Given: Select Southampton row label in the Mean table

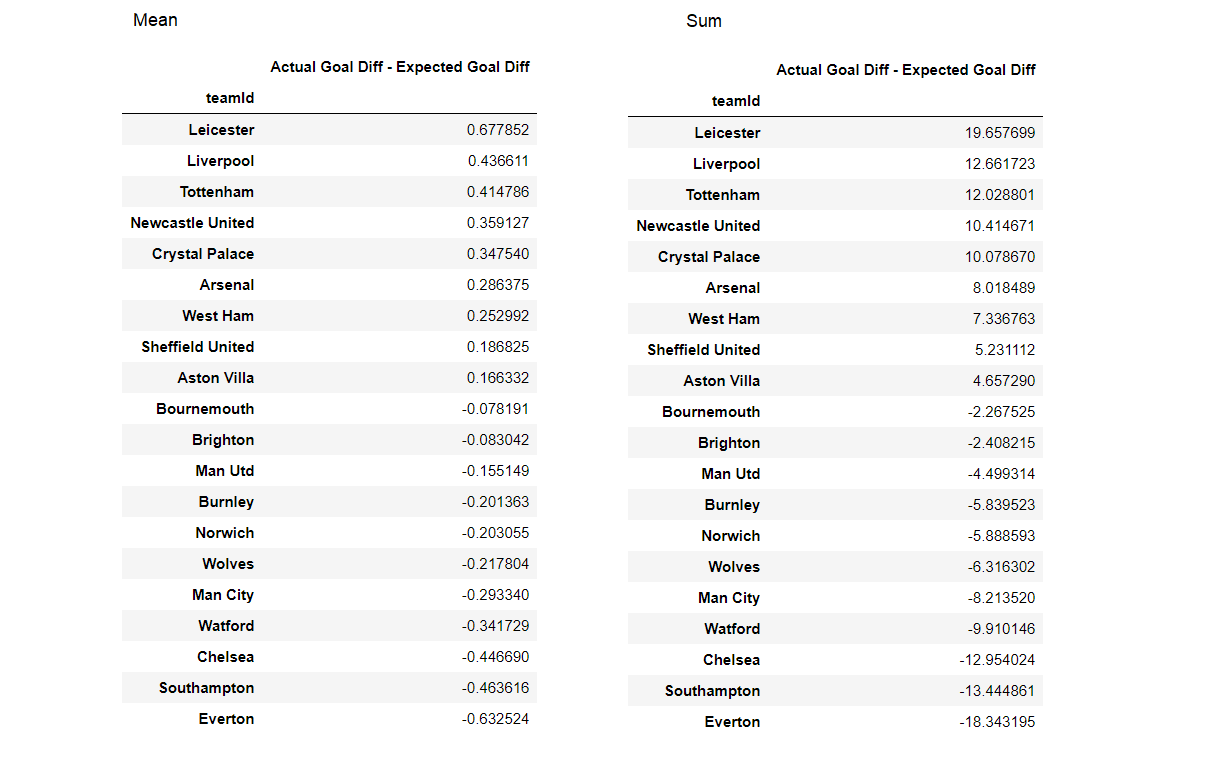Looking at the screenshot, I should pos(206,688).
